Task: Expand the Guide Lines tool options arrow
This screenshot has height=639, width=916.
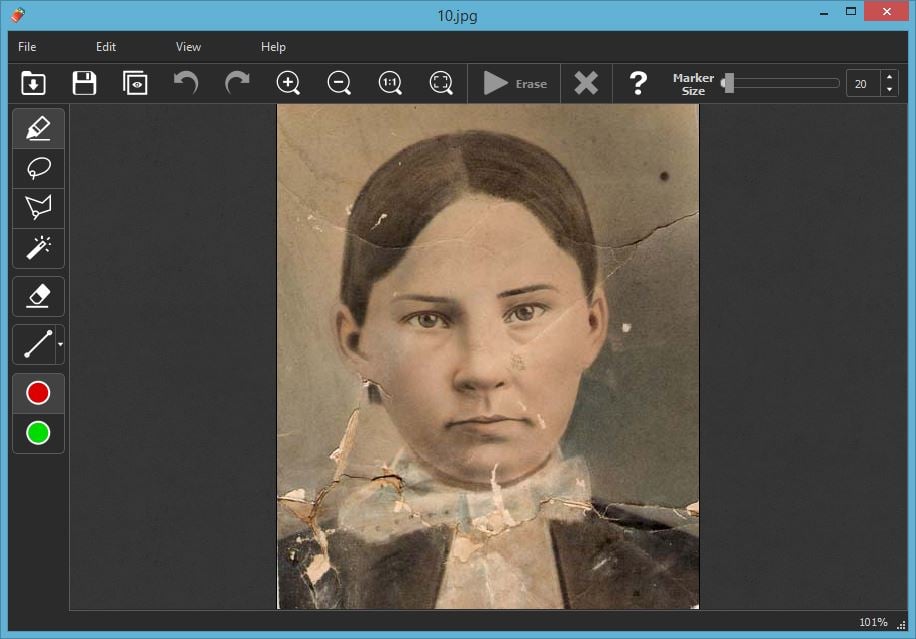Action: pyautogui.click(x=60, y=344)
